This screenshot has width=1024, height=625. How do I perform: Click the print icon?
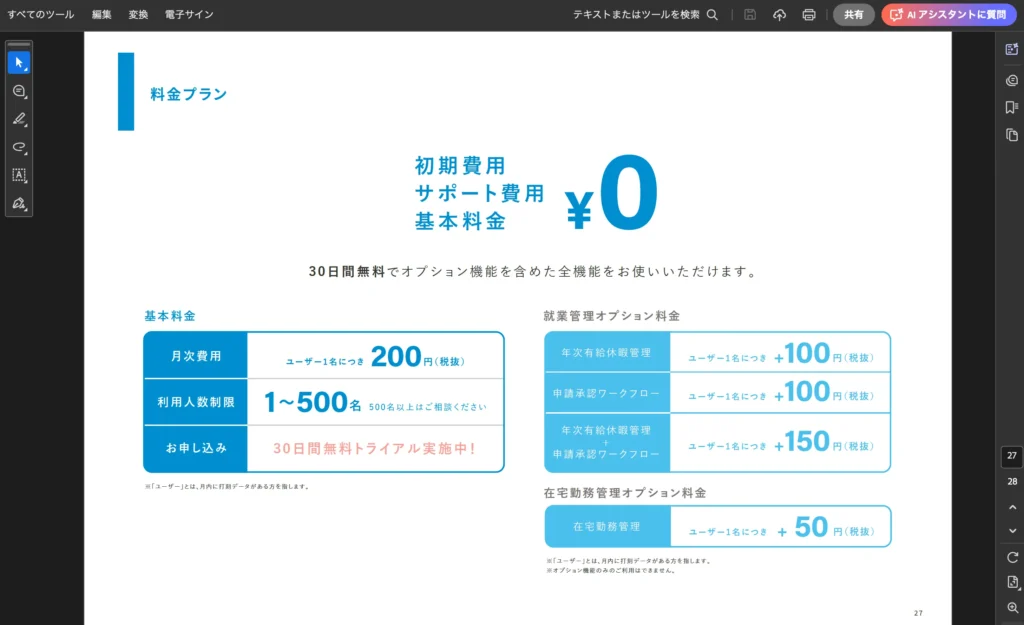(809, 15)
